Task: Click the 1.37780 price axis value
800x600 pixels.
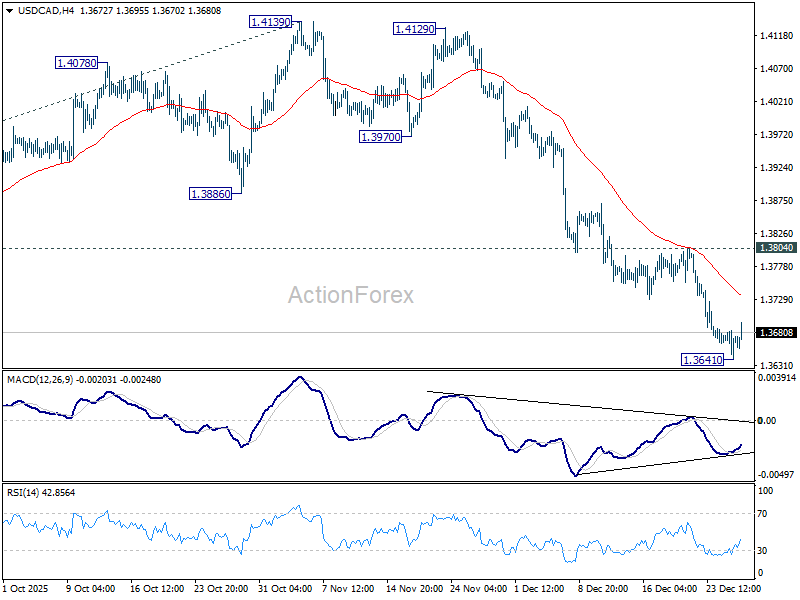Action: (x=777, y=266)
